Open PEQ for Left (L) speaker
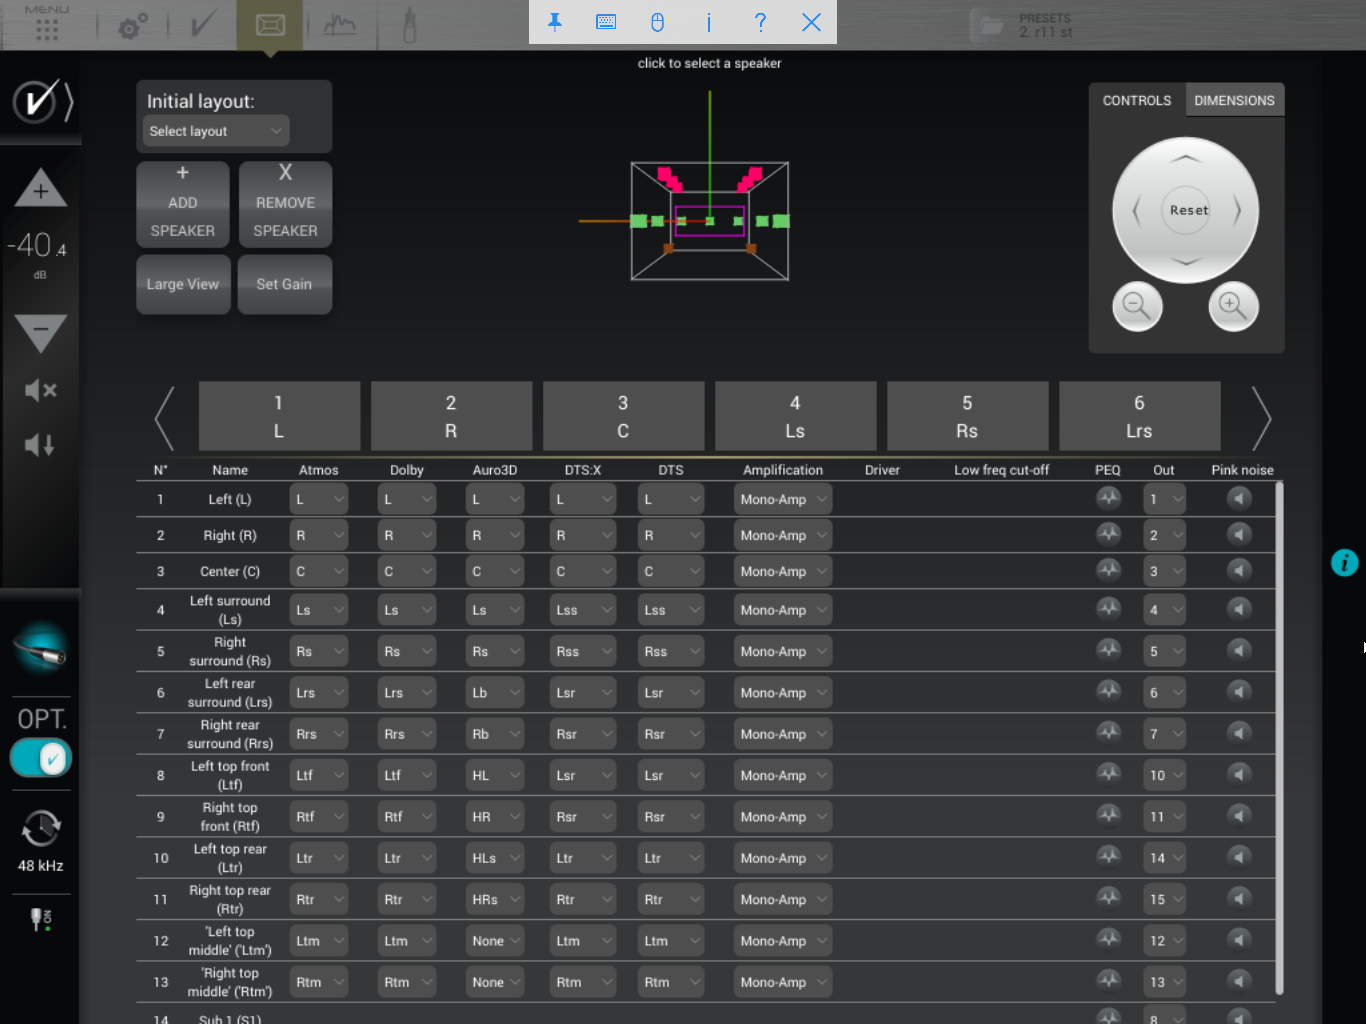 (1108, 498)
